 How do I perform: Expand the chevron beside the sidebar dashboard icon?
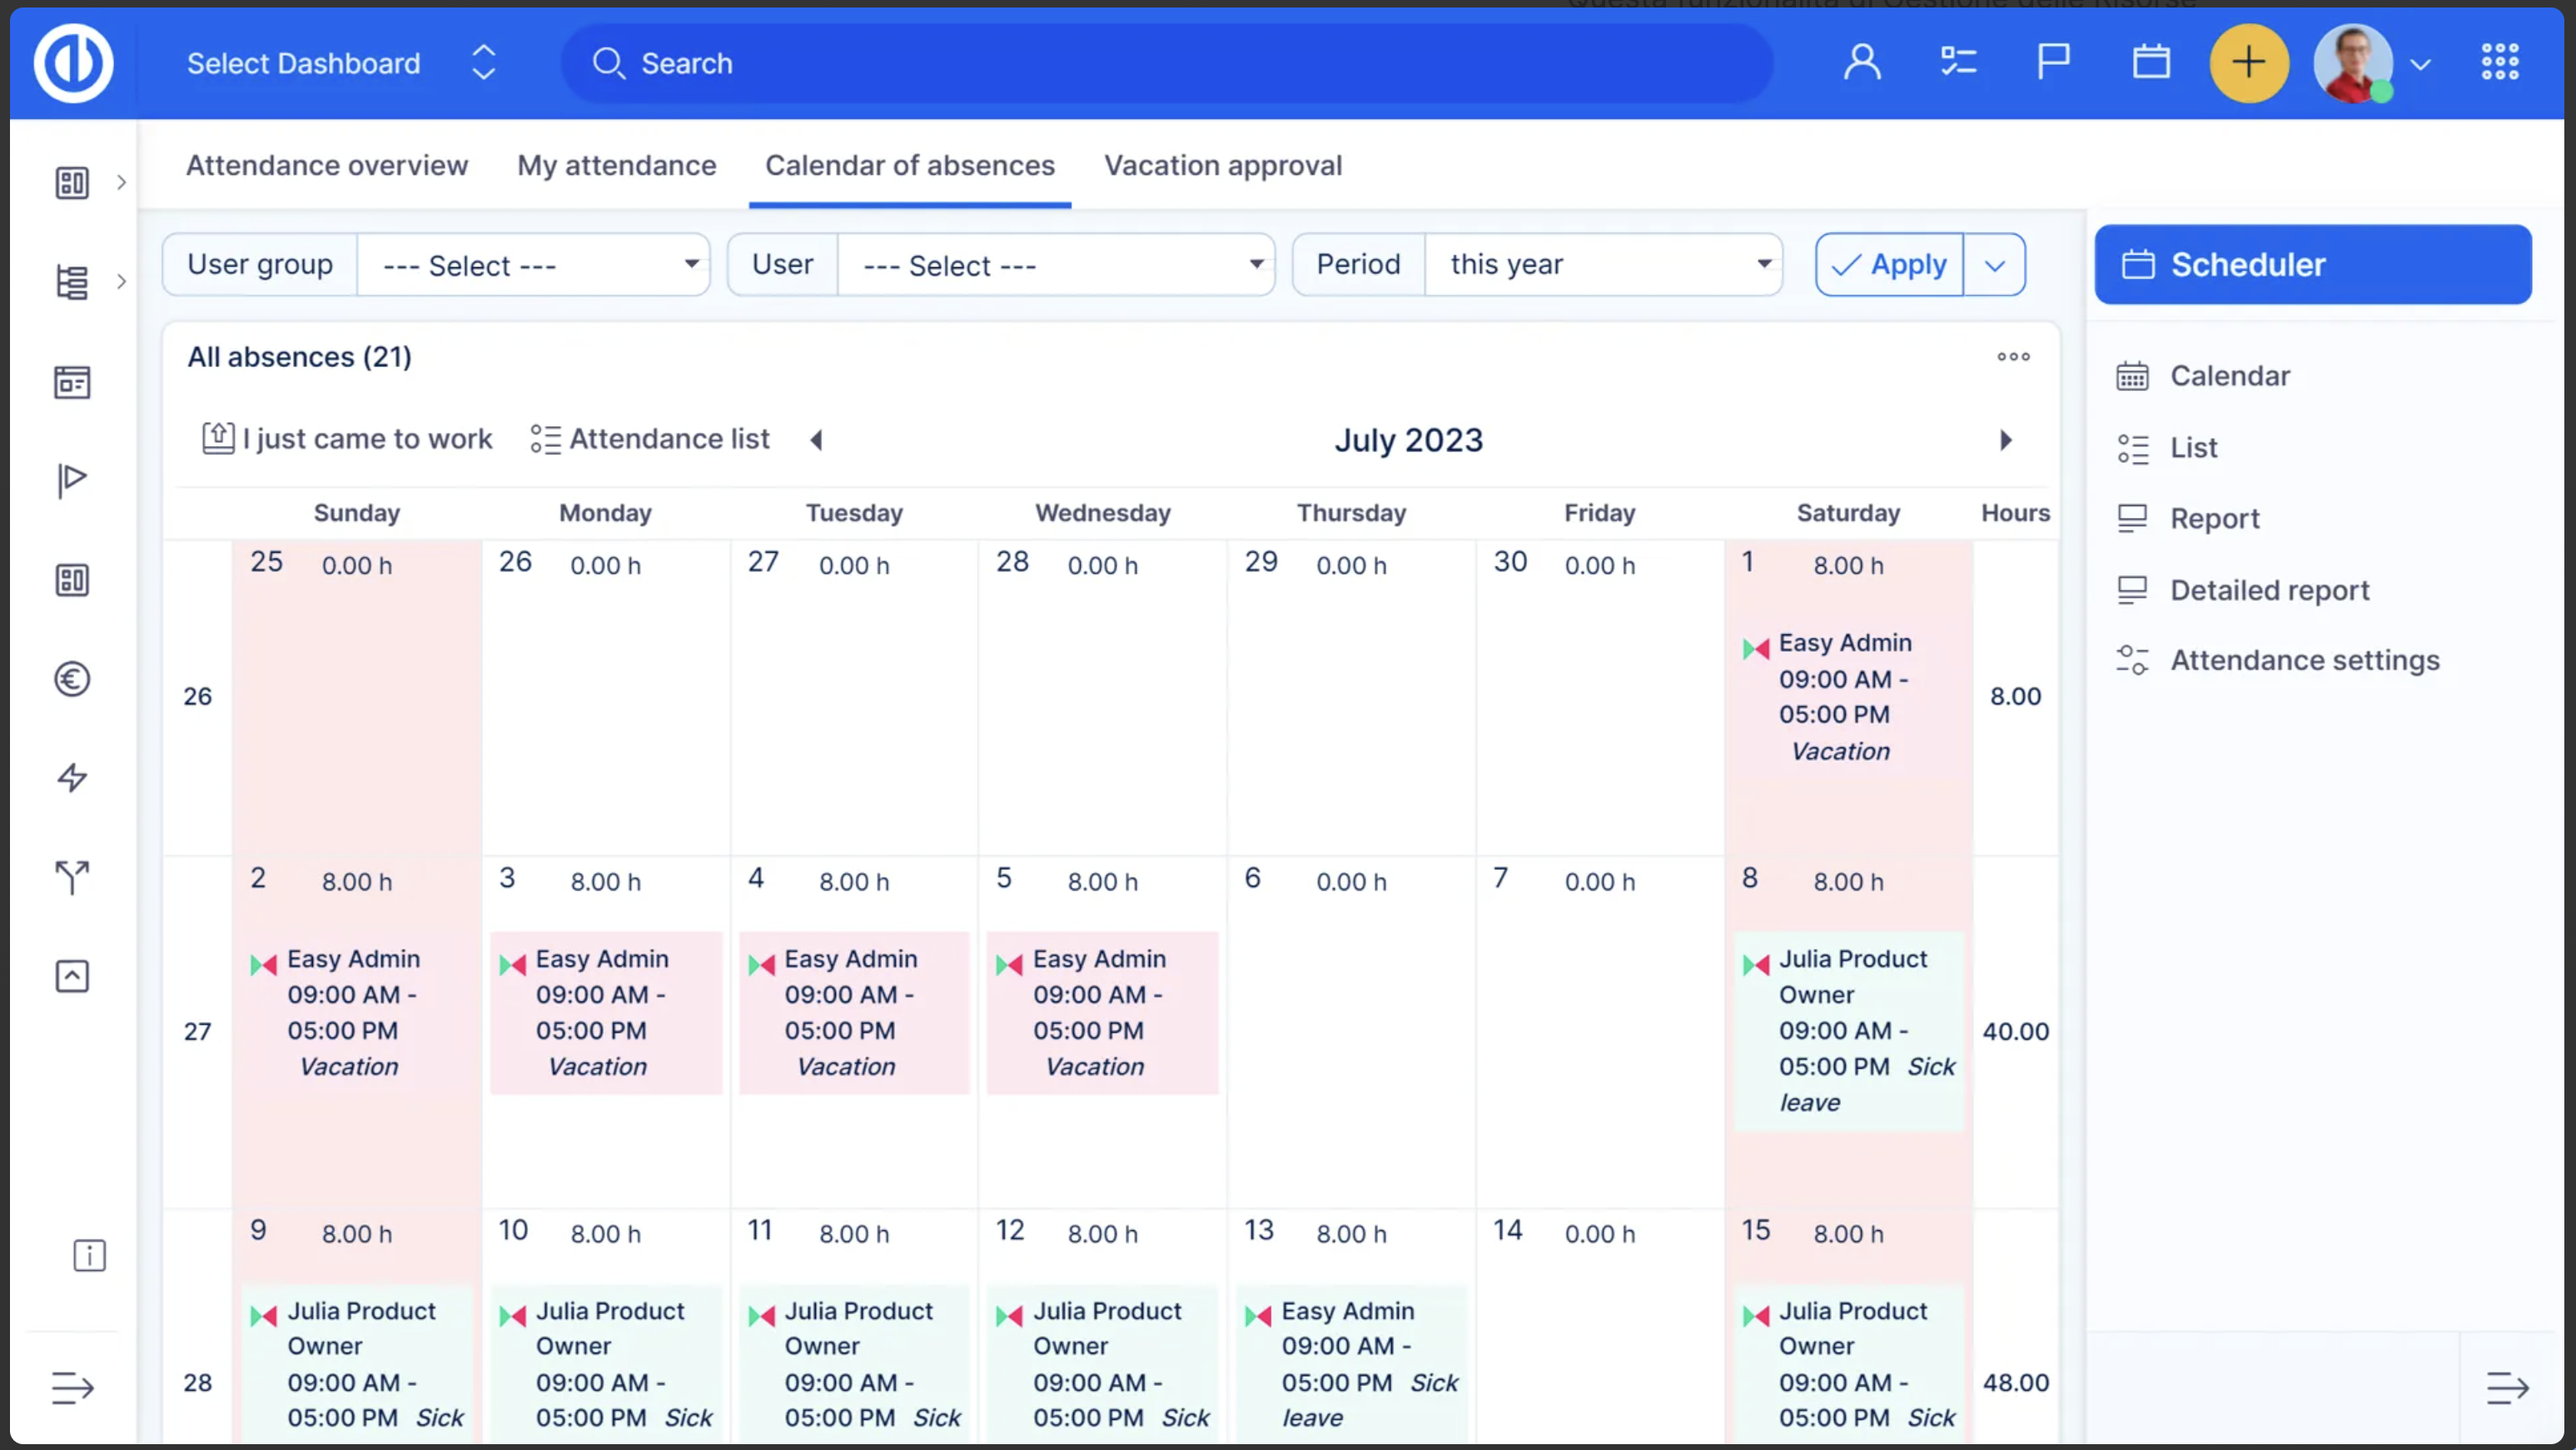[121, 182]
